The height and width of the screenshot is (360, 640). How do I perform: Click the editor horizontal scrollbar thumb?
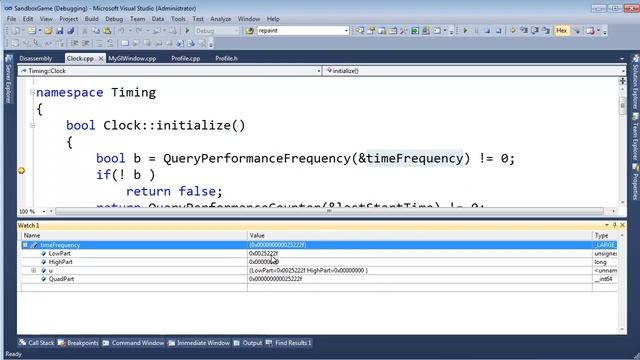coord(329,211)
